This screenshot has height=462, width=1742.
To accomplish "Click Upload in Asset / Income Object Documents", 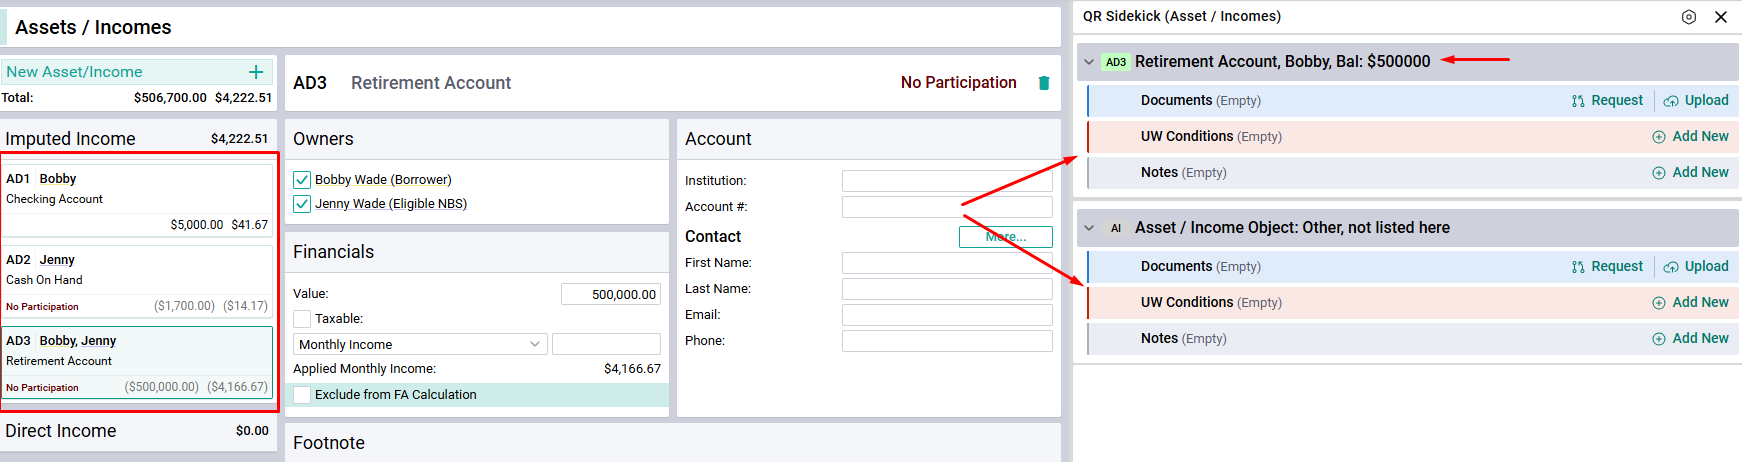I will point(1696,266).
